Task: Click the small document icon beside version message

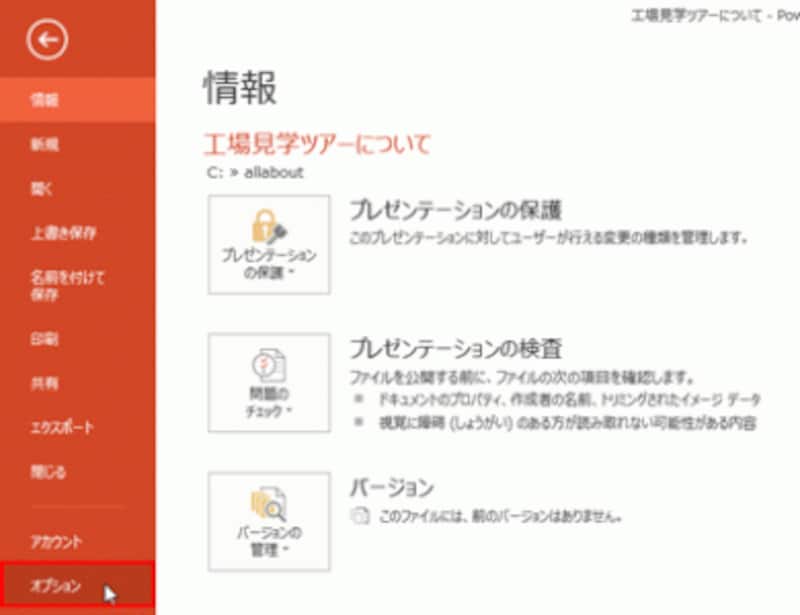Action: pyautogui.click(x=360, y=516)
